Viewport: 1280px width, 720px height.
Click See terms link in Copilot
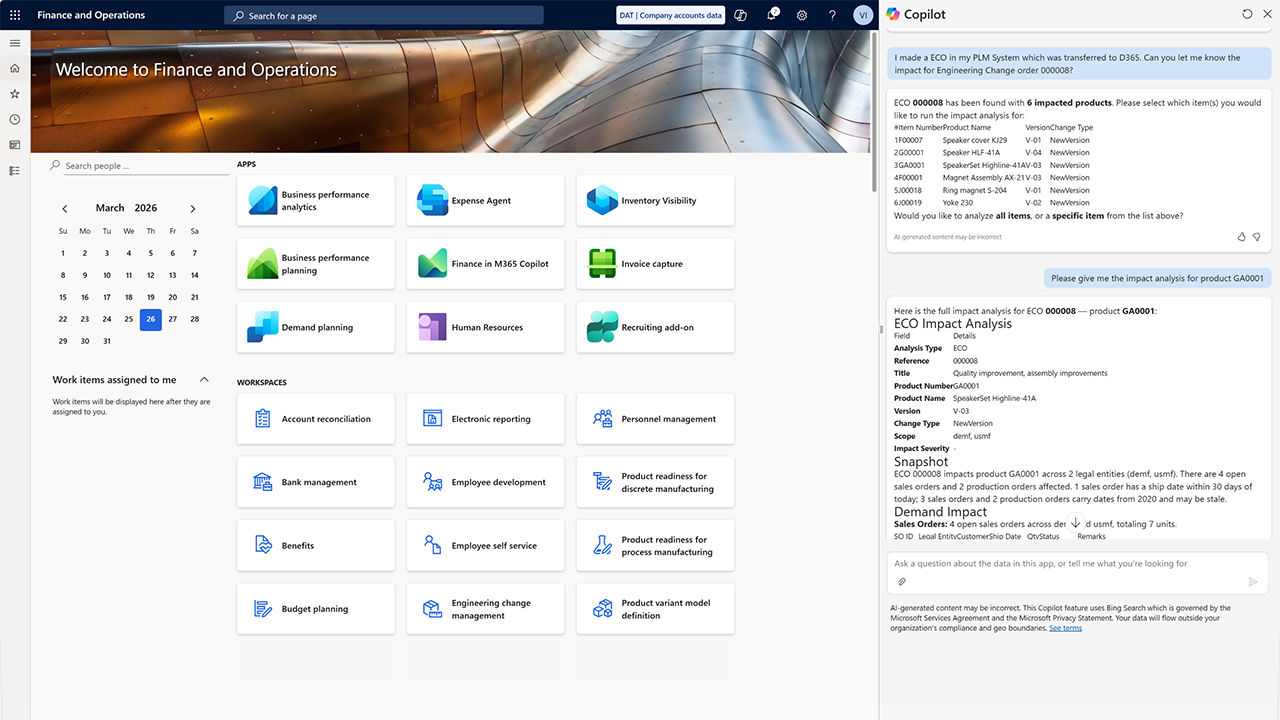coord(1065,628)
